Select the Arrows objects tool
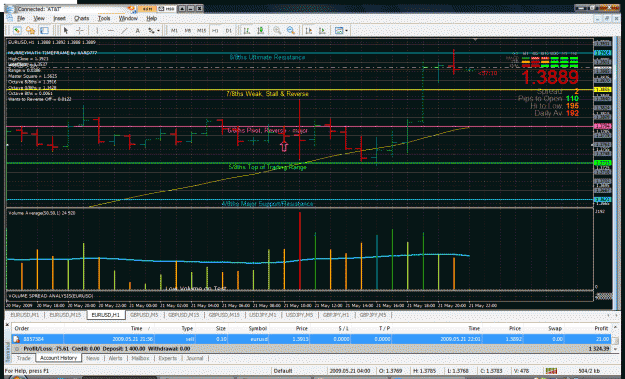 [151, 30]
